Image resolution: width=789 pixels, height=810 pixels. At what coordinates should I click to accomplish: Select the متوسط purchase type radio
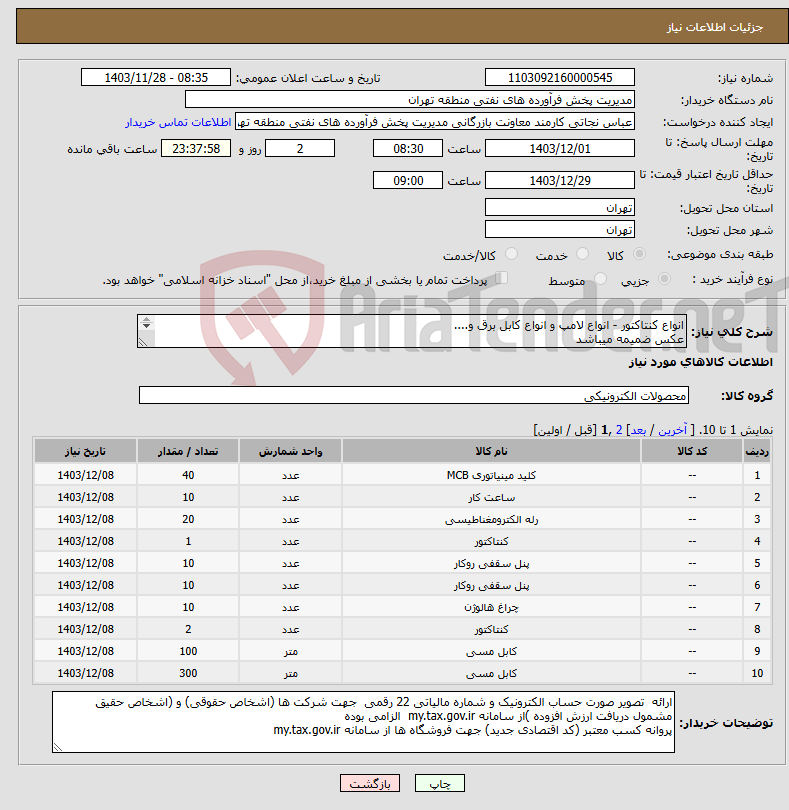click(x=600, y=279)
